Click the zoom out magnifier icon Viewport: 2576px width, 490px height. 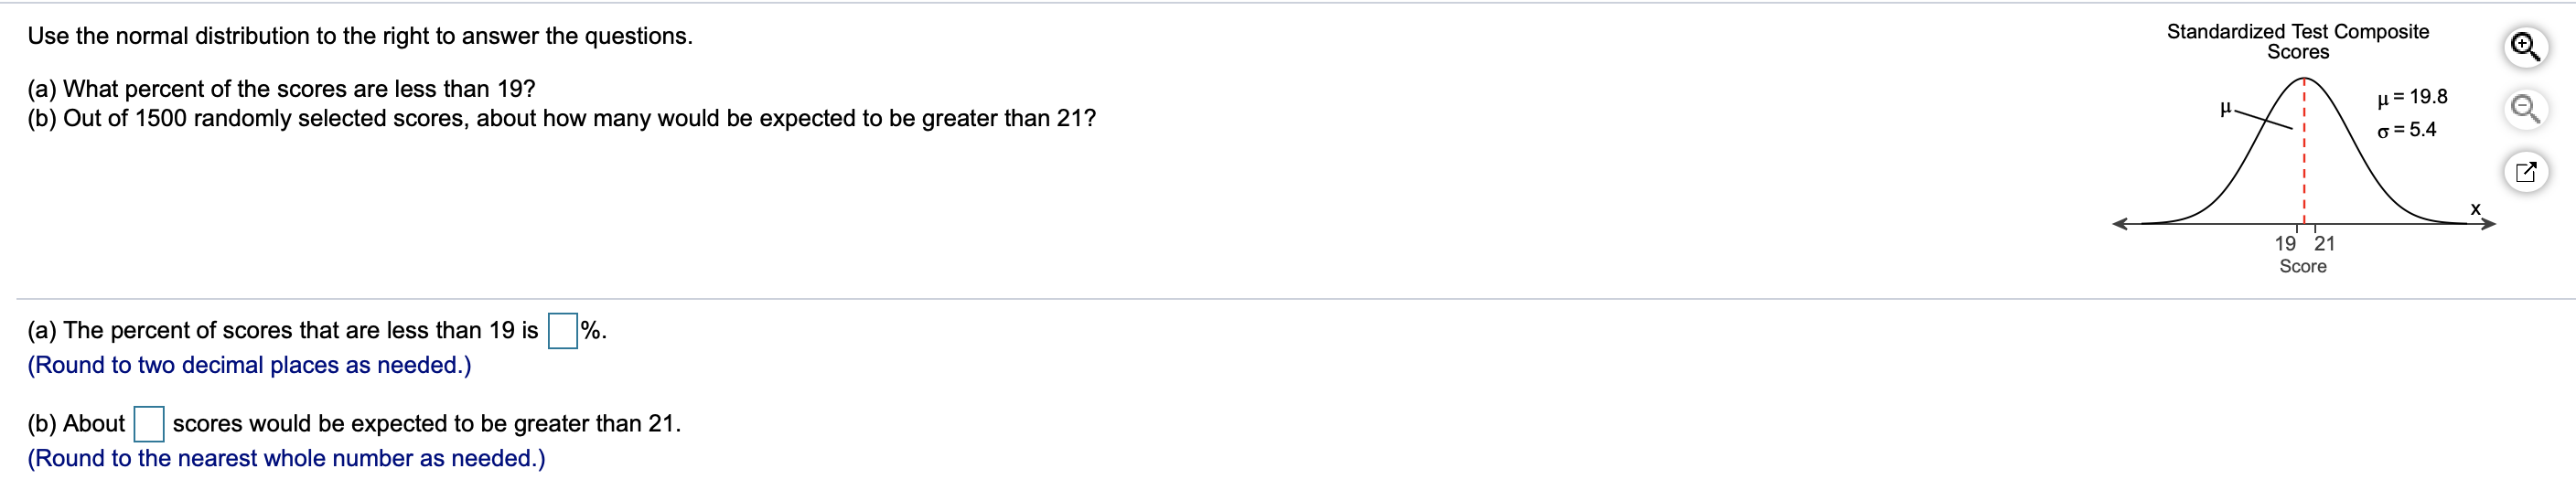(x=2526, y=108)
